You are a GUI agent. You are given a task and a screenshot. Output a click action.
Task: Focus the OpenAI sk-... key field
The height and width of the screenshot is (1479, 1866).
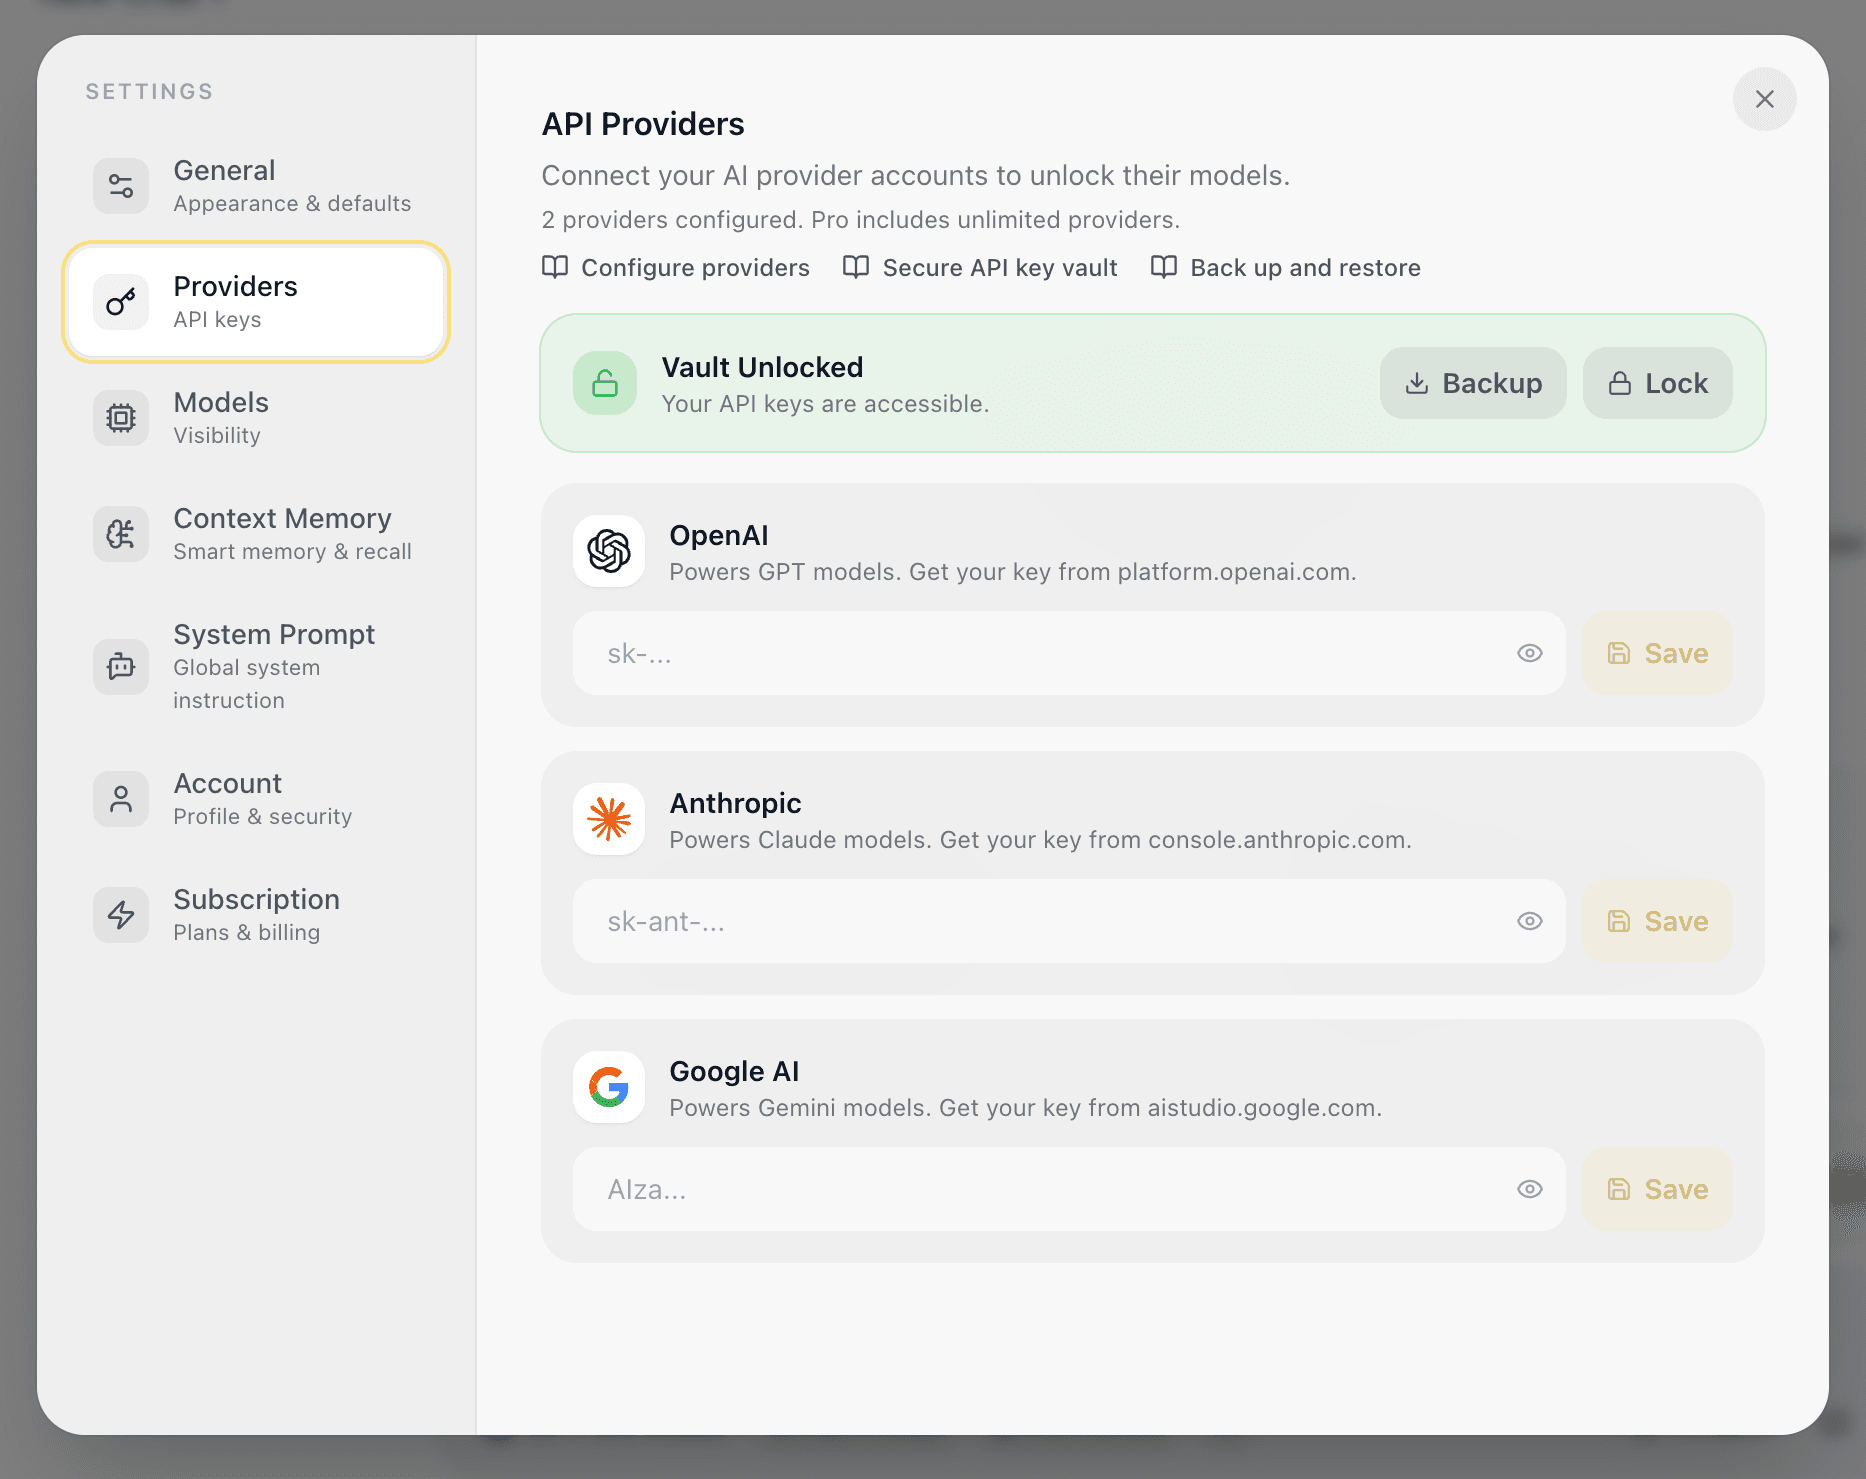click(x=1069, y=653)
